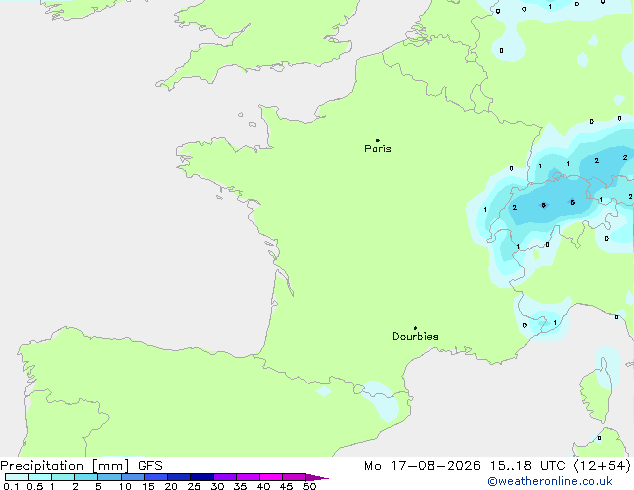The width and height of the screenshot is (634, 490).
Task: Click the Paris city marker dot
Action: 378,140
